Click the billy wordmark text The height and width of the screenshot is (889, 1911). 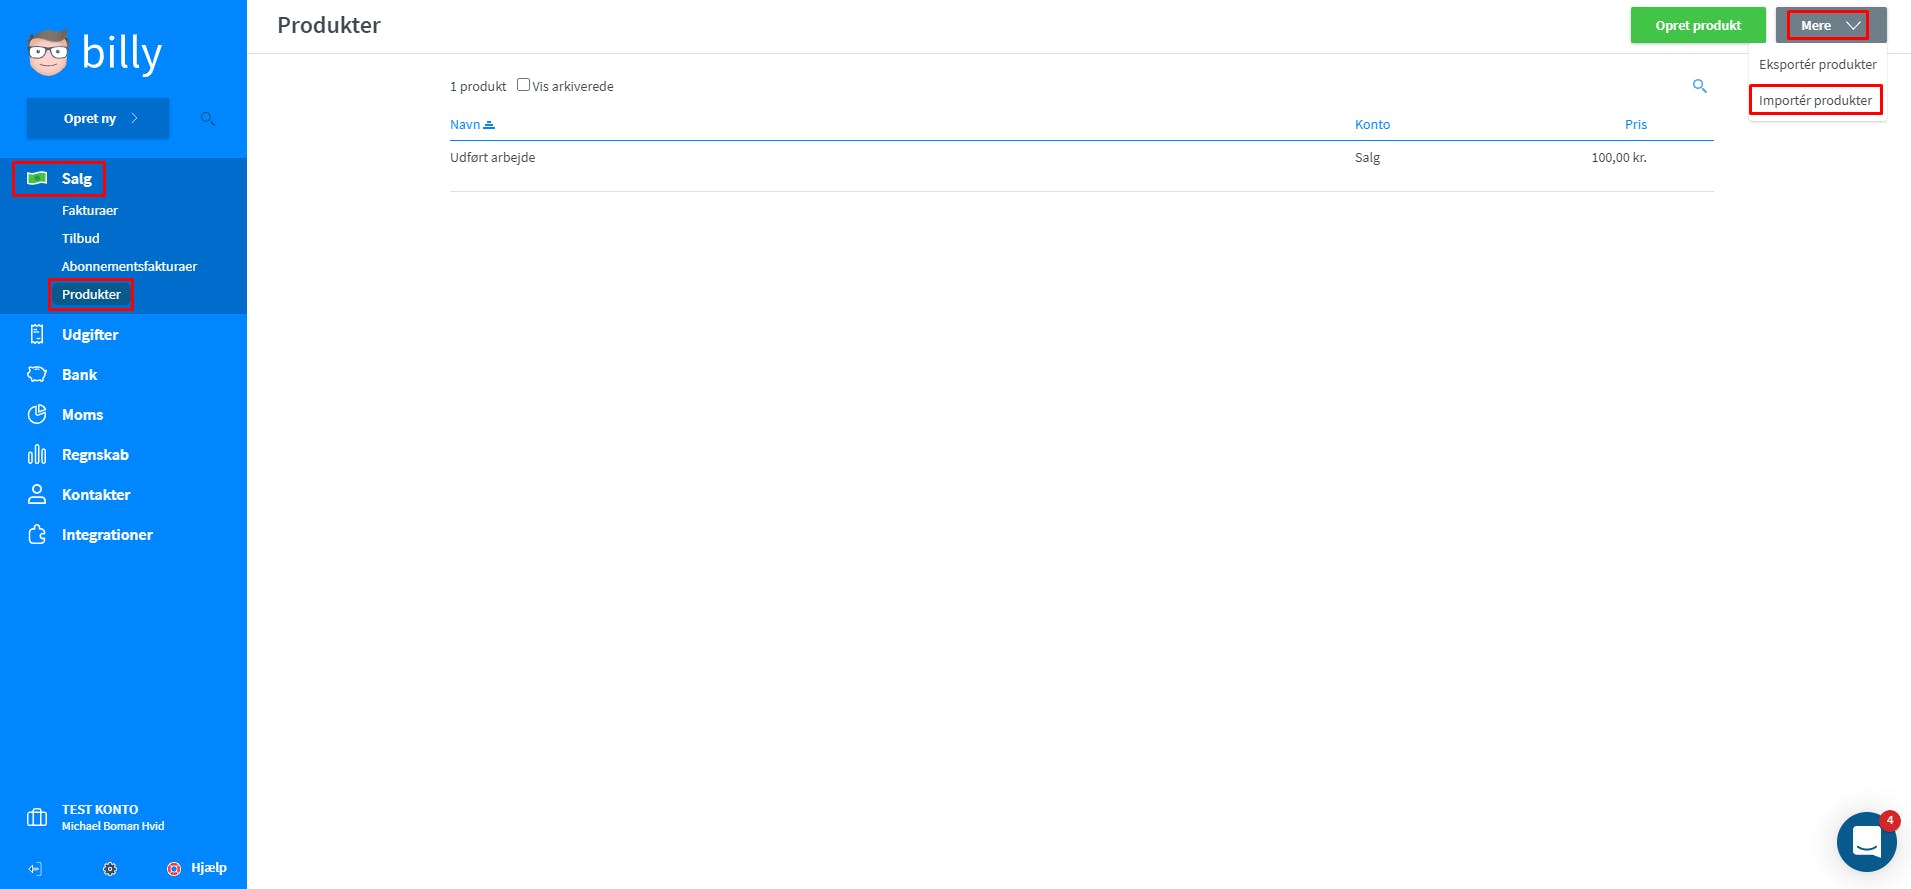(x=121, y=53)
